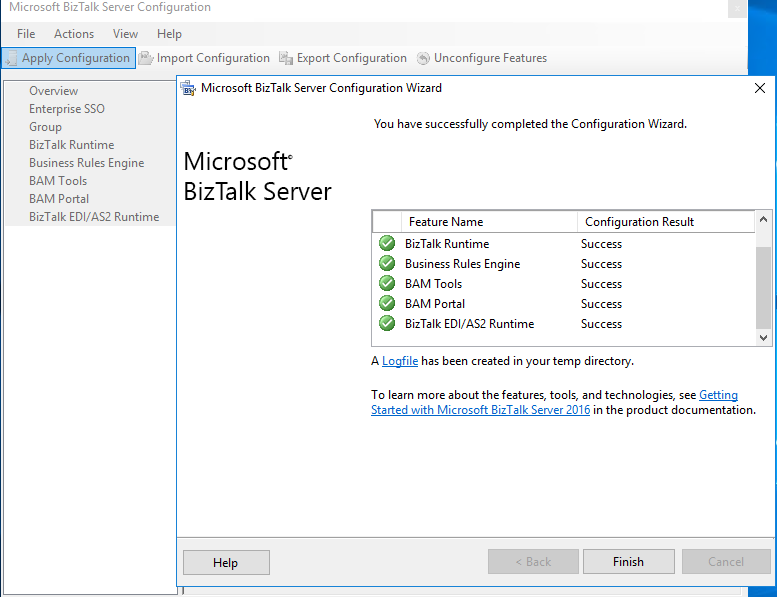The width and height of the screenshot is (777, 597).
Task: Click the disabled Cancel button
Action: pos(726,562)
